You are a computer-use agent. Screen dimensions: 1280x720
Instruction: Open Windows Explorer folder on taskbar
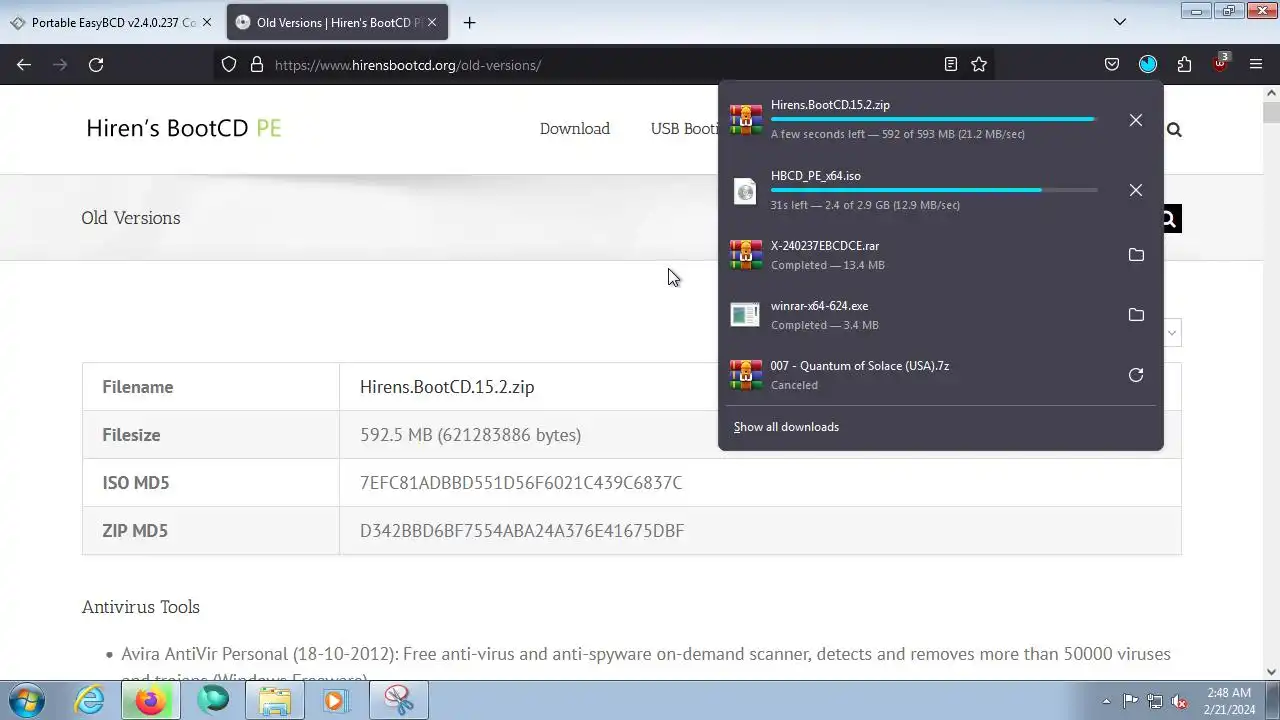(x=275, y=700)
